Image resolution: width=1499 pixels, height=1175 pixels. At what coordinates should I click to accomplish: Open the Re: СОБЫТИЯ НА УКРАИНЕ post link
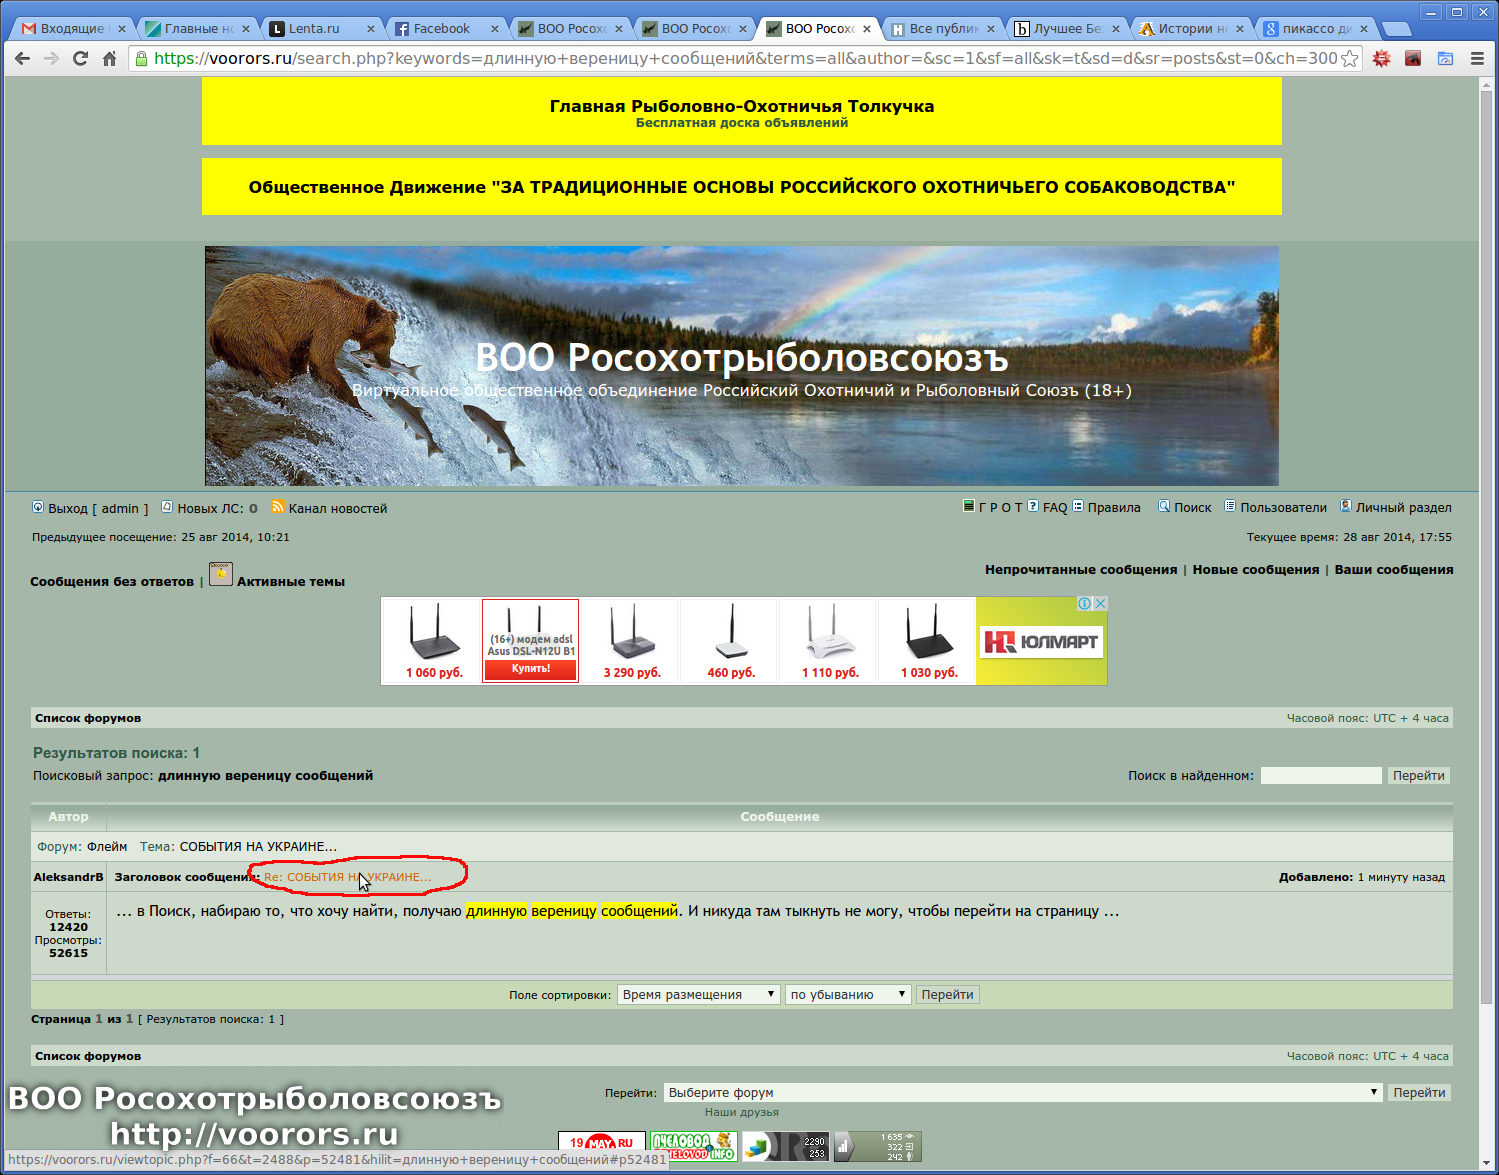(347, 877)
